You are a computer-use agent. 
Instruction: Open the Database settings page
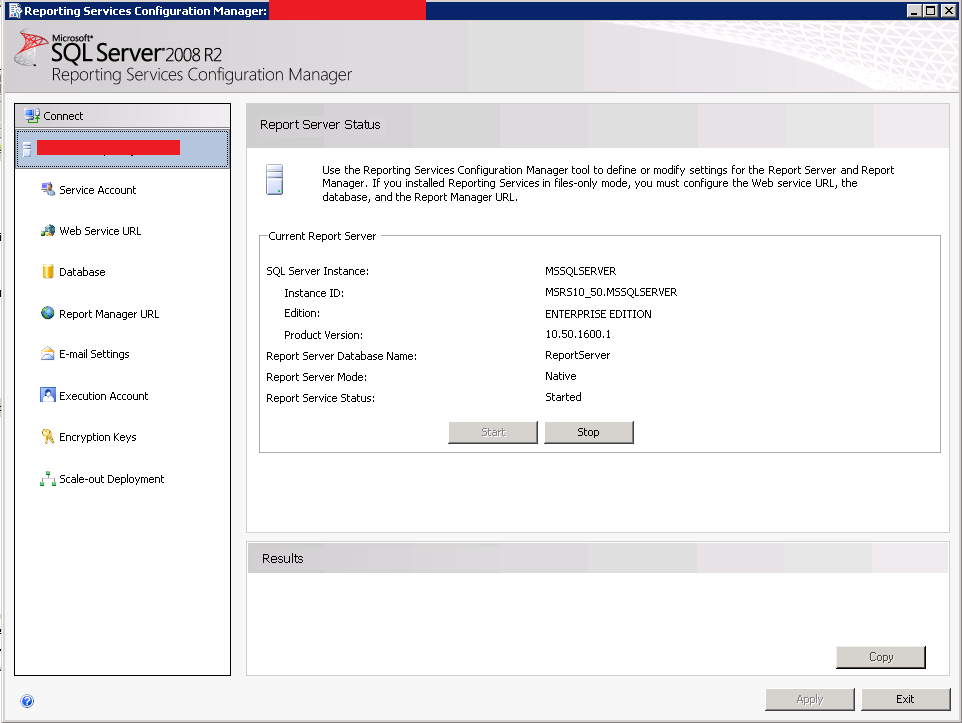82,272
